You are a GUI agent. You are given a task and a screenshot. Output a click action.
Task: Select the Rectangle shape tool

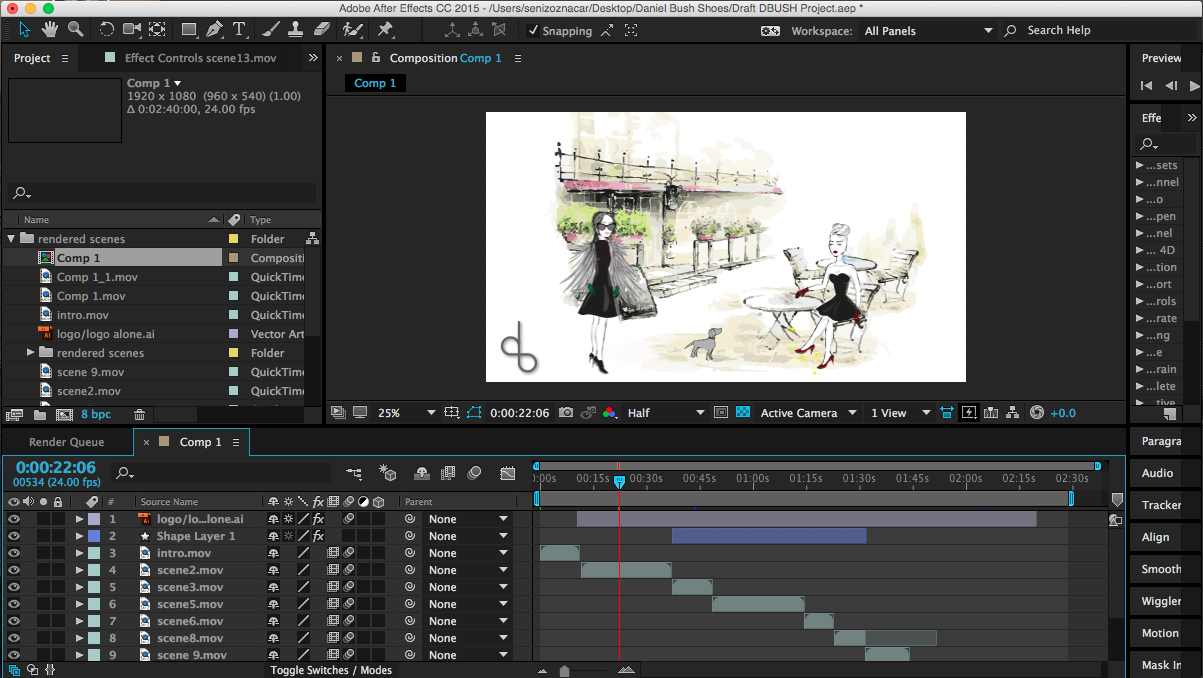[189, 29]
